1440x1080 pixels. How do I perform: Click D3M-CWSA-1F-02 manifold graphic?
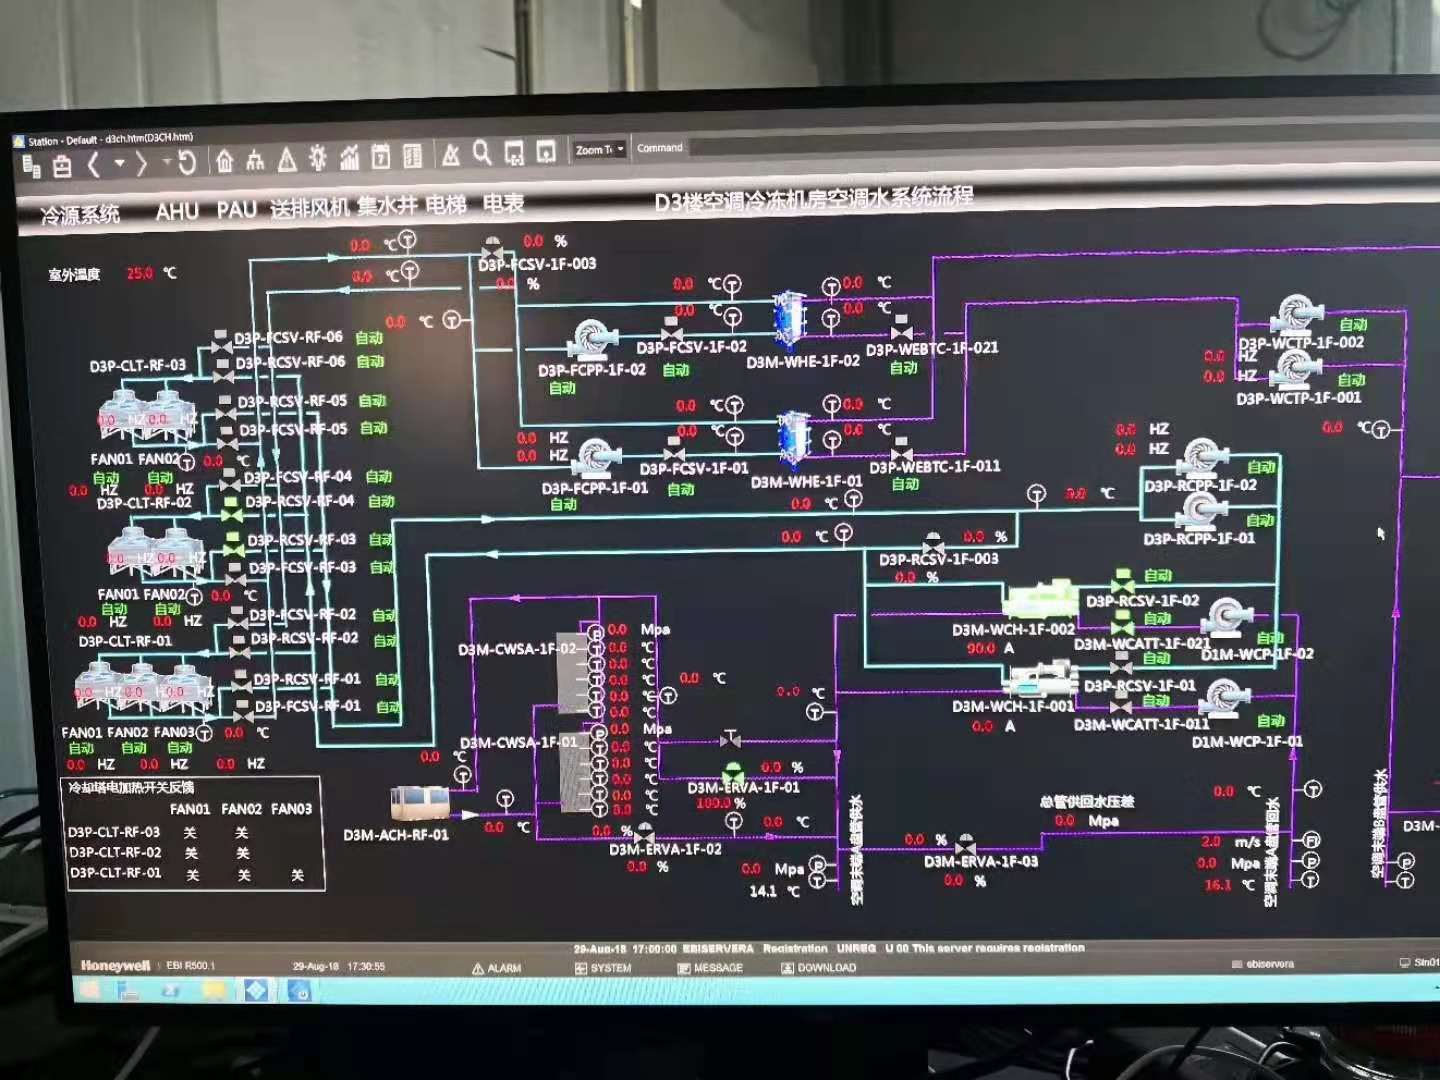pos(572,672)
